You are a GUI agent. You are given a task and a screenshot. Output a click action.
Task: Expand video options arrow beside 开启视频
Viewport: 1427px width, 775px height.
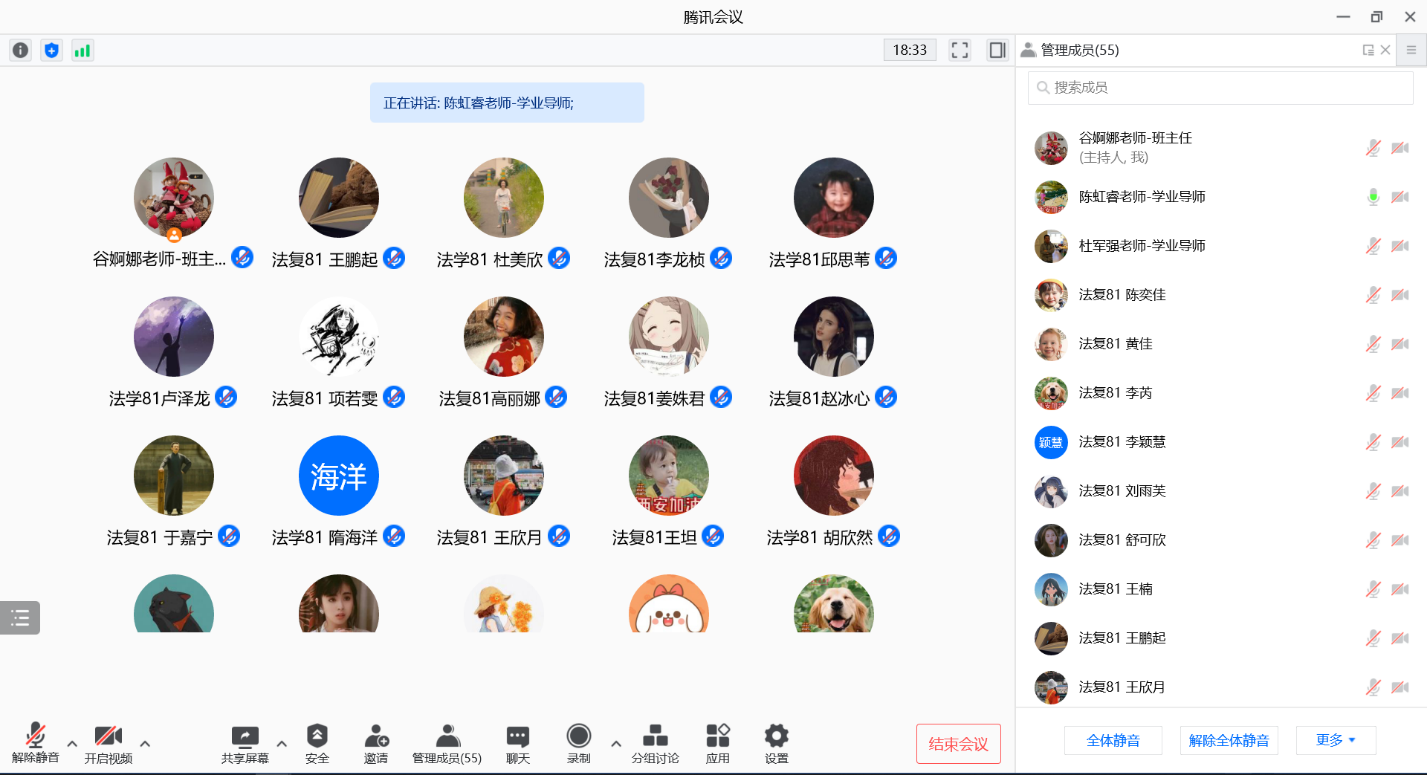(x=145, y=743)
